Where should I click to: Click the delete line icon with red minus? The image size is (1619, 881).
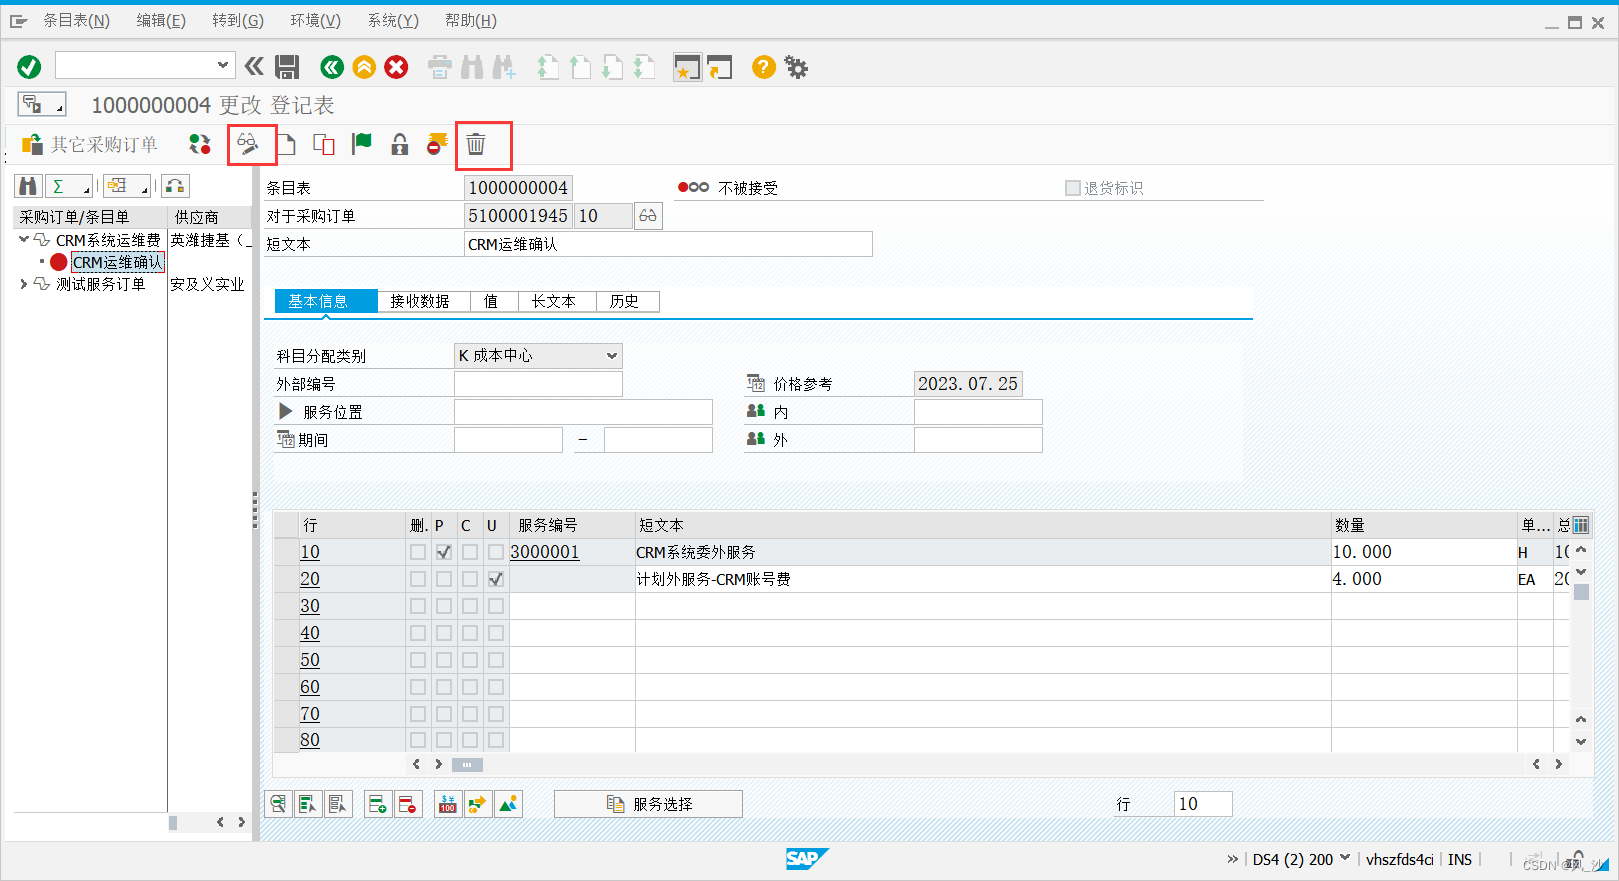point(407,804)
